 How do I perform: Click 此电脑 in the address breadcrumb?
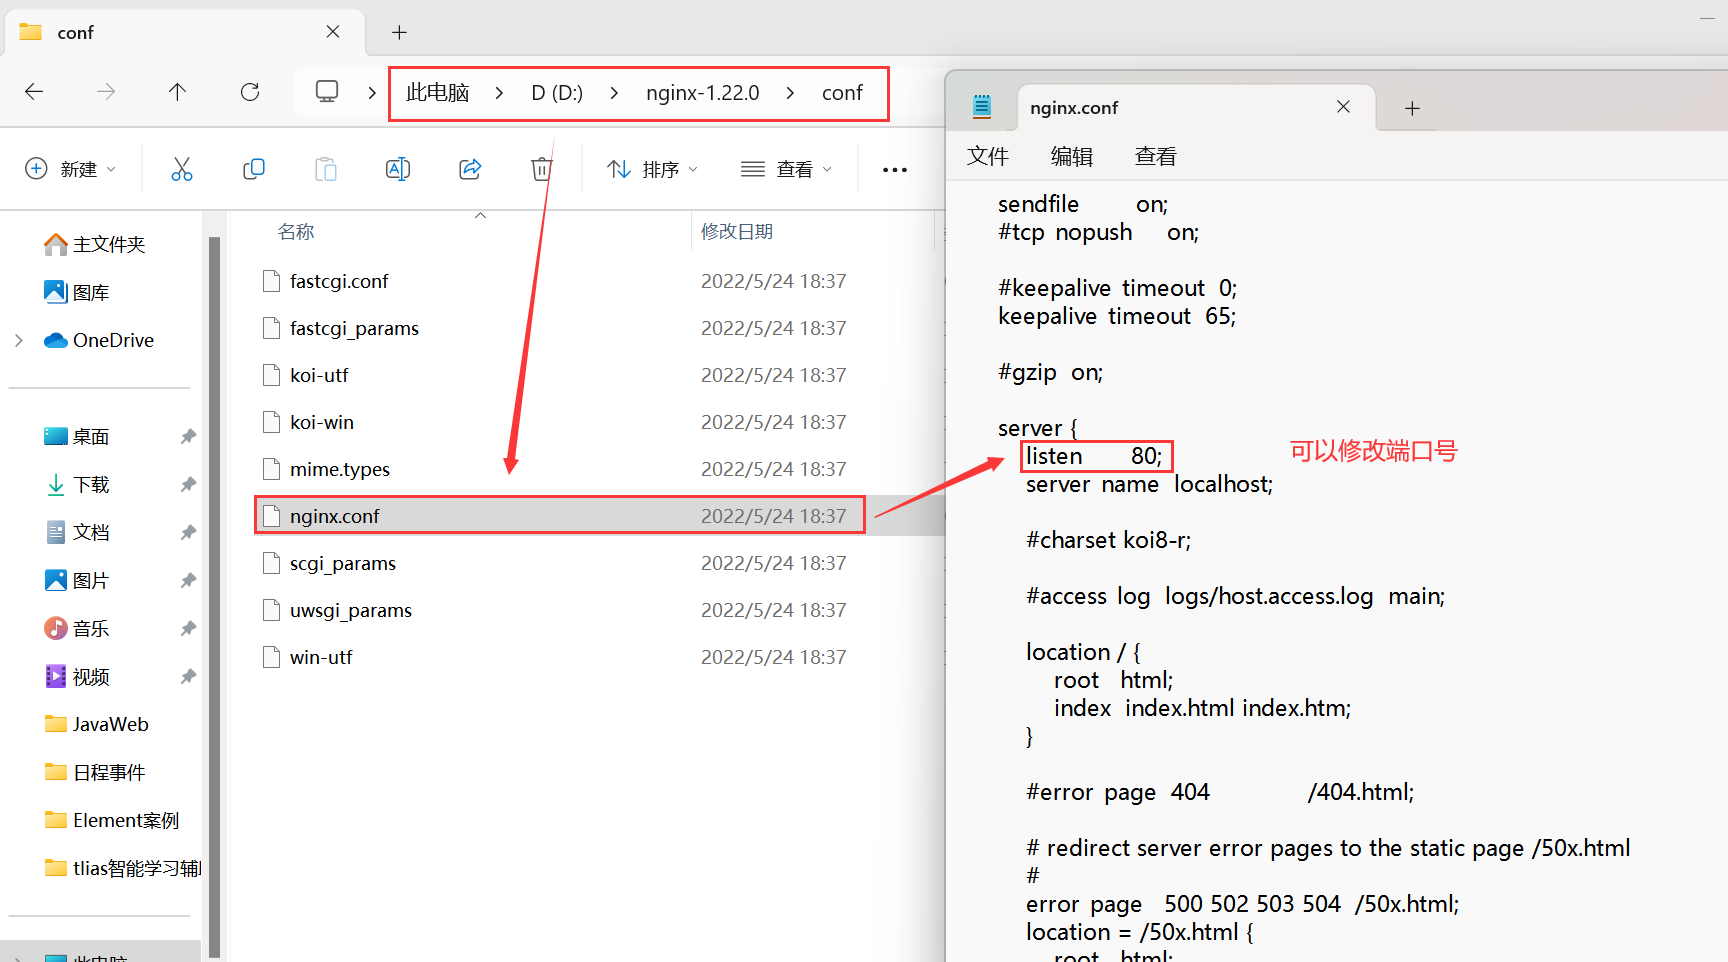pyautogui.click(x=438, y=93)
